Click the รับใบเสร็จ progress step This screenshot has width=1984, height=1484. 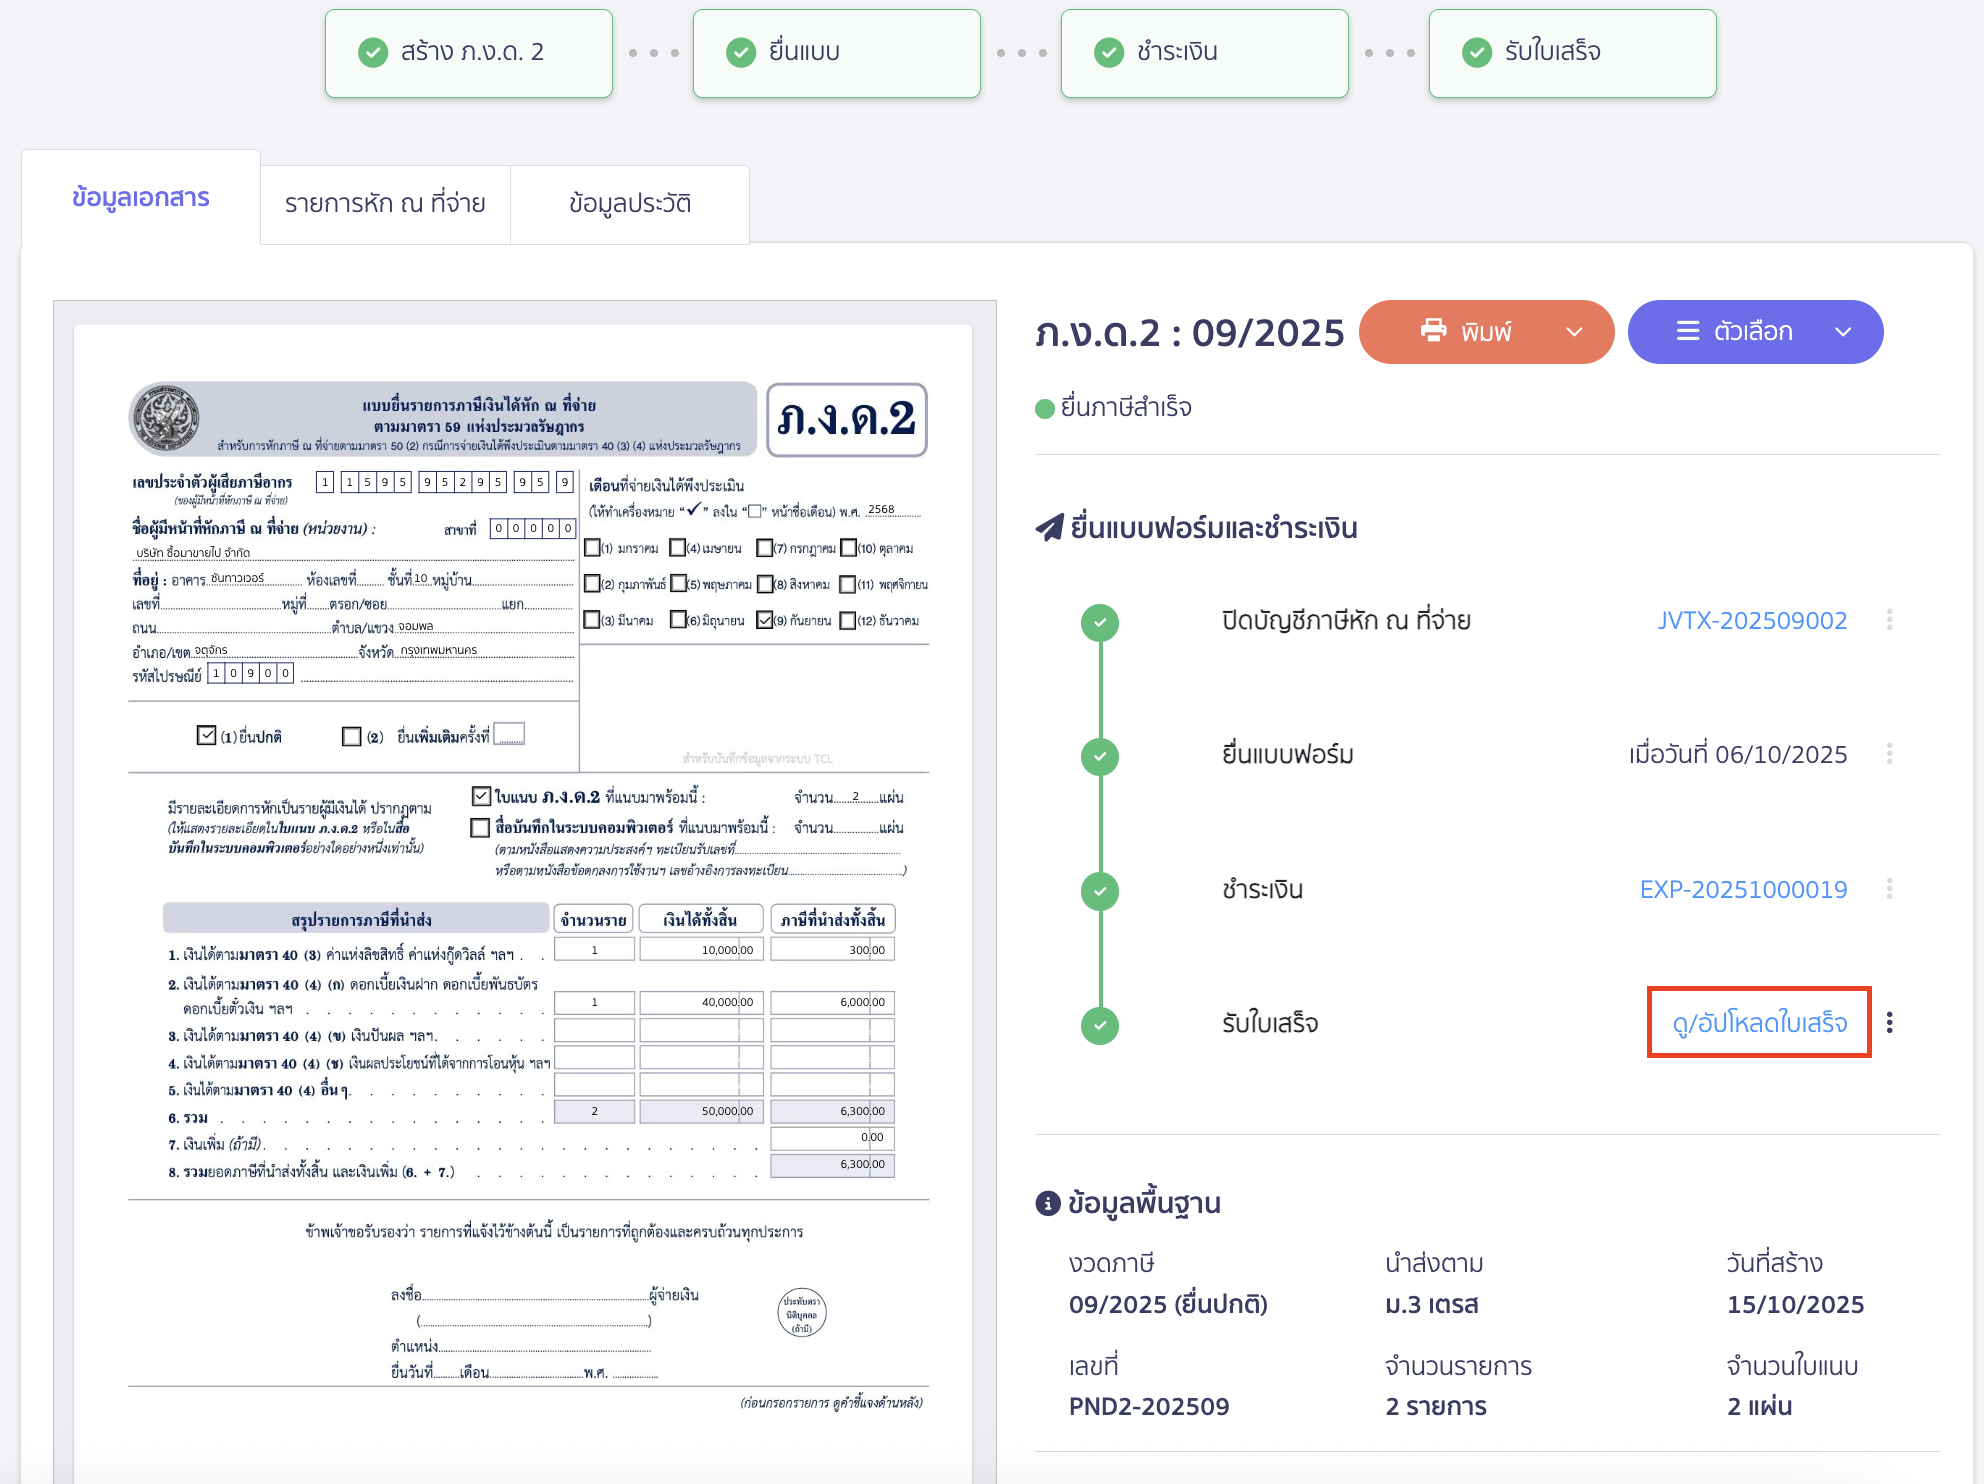click(1572, 53)
